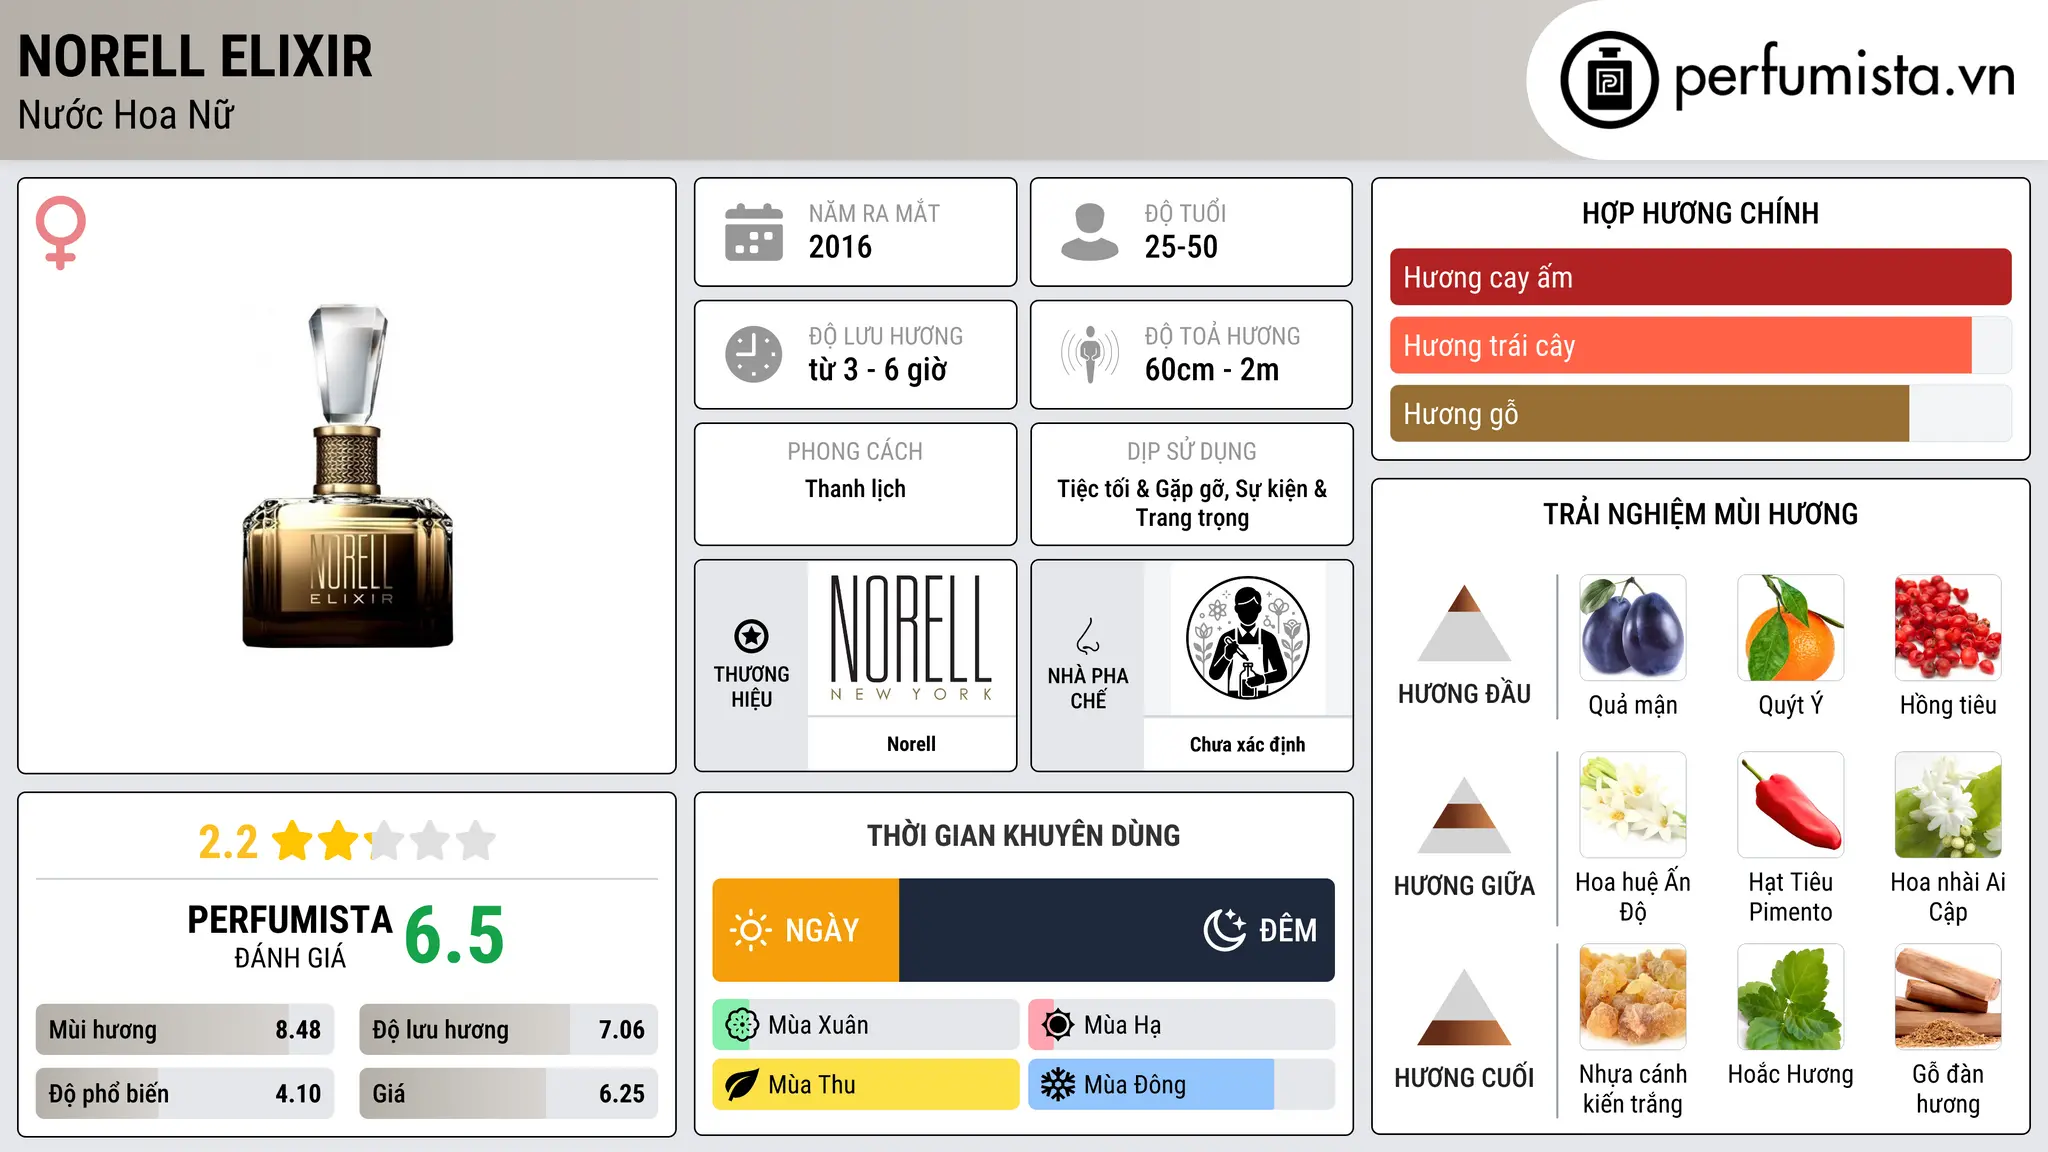Image resolution: width=2048 pixels, height=1152 pixels.
Task: Click the Chưa xác định perfumer label
Action: (x=1247, y=744)
